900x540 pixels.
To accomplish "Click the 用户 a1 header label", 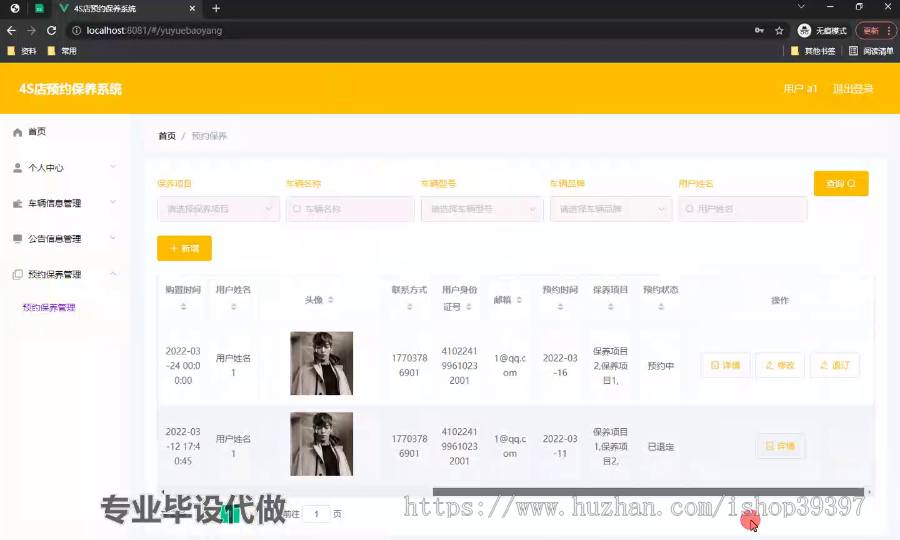I will click(800, 89).
